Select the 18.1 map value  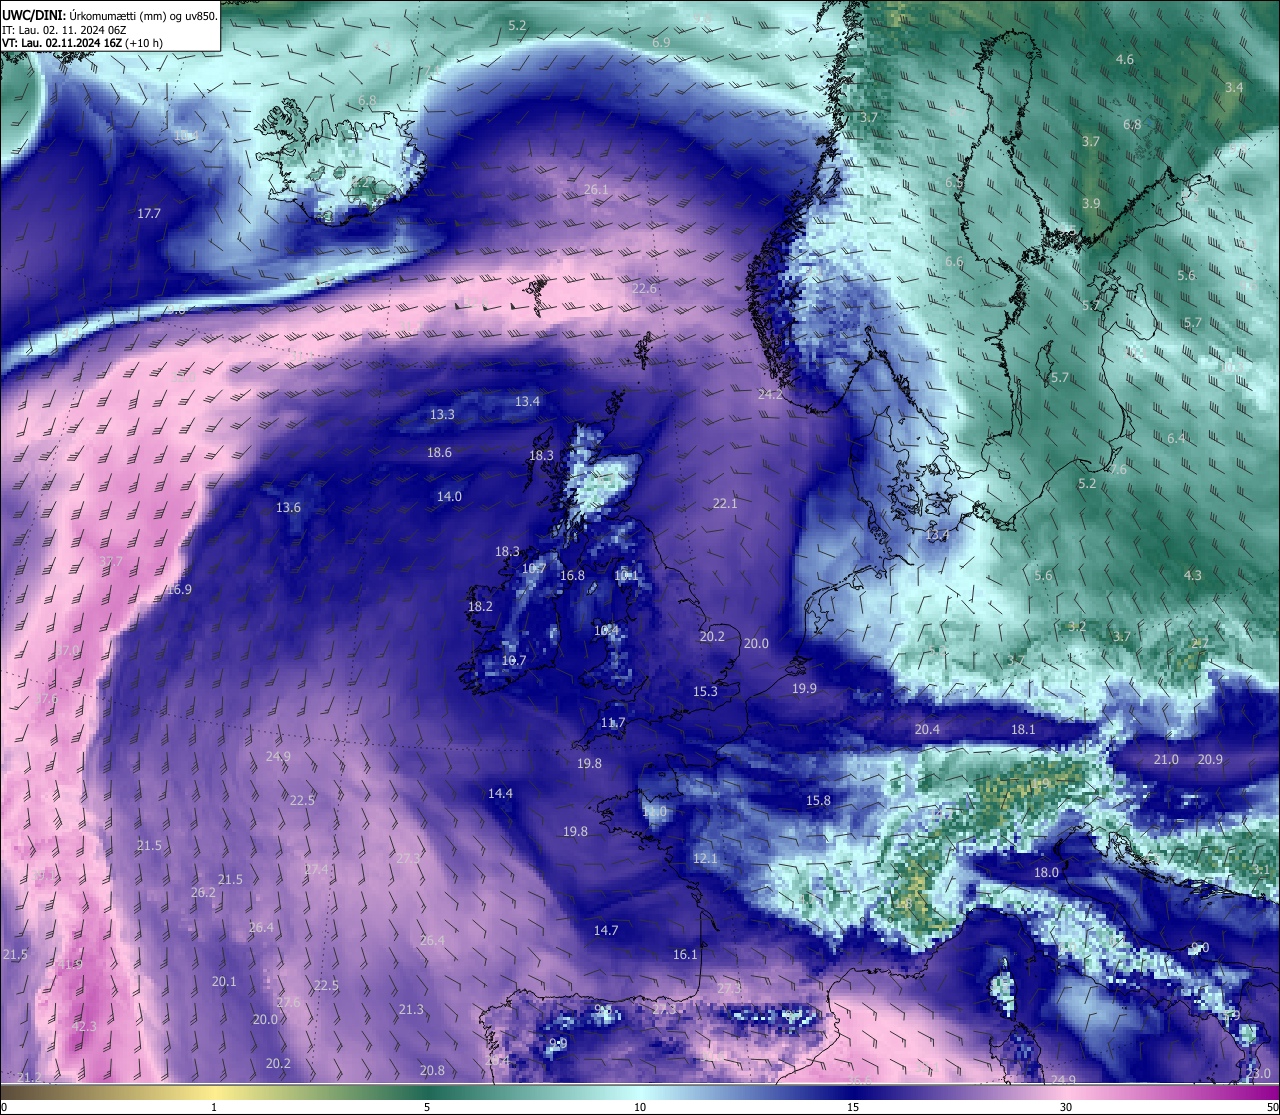tap(1023, 729)
